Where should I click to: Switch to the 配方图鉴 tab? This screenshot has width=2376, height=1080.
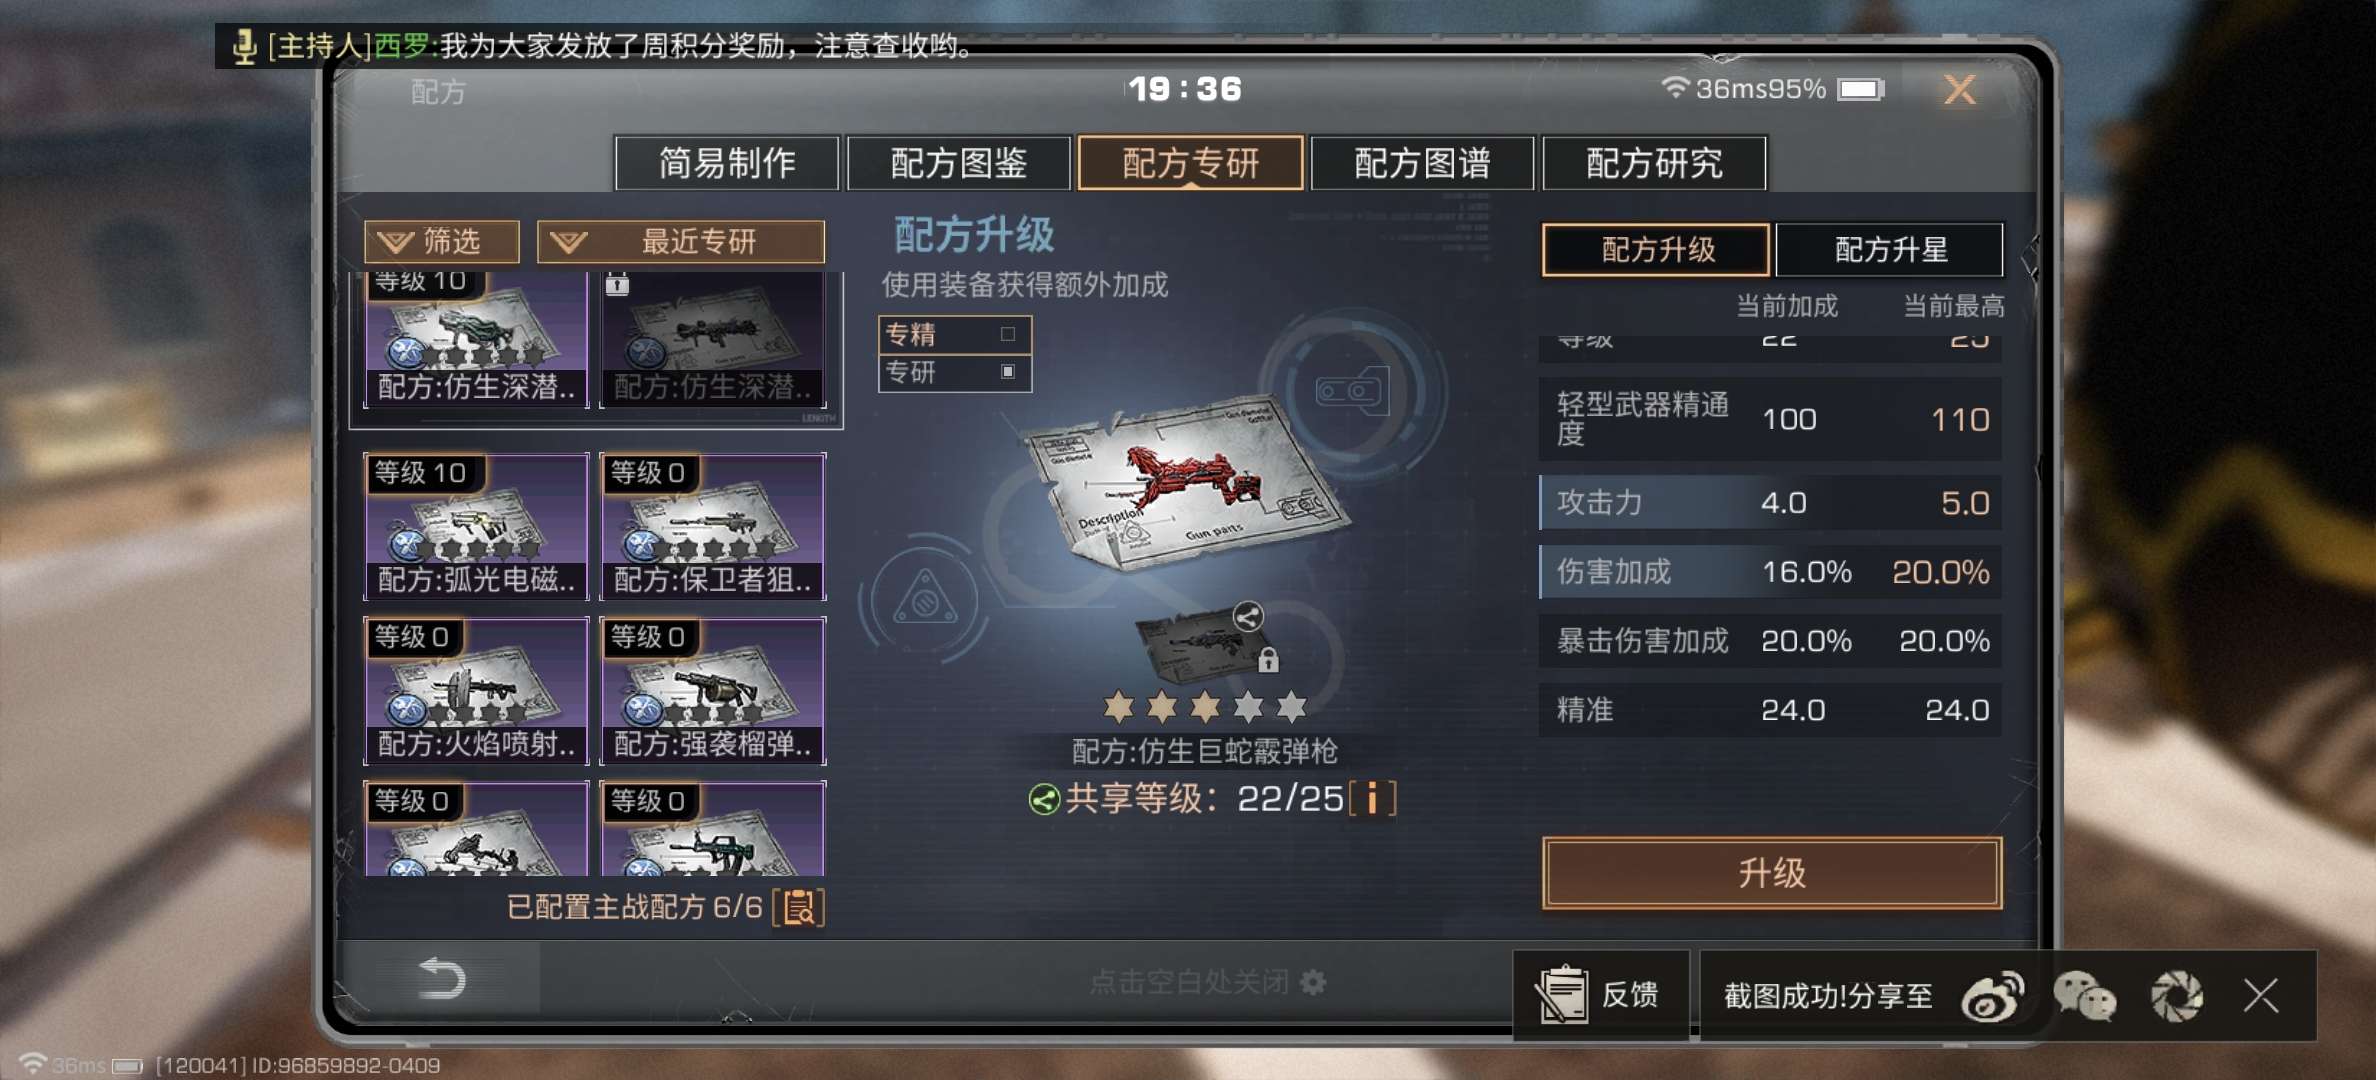tap(959, 163)
